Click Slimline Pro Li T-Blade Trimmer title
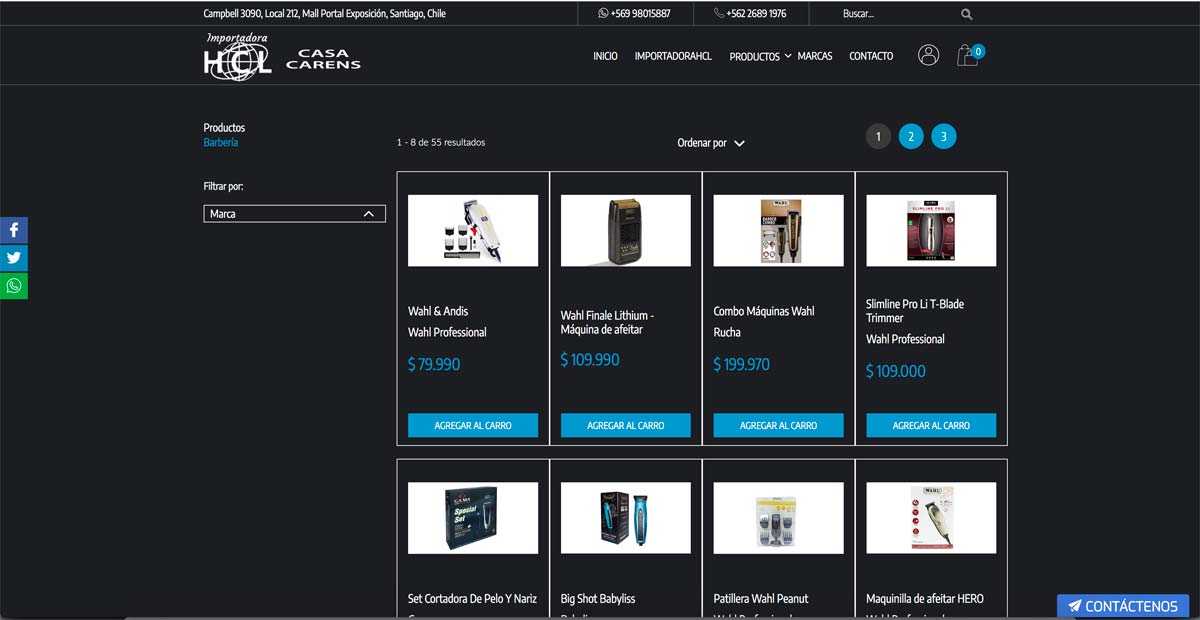This screenshot has height=620, width=1200. click(x=915, y=311)
